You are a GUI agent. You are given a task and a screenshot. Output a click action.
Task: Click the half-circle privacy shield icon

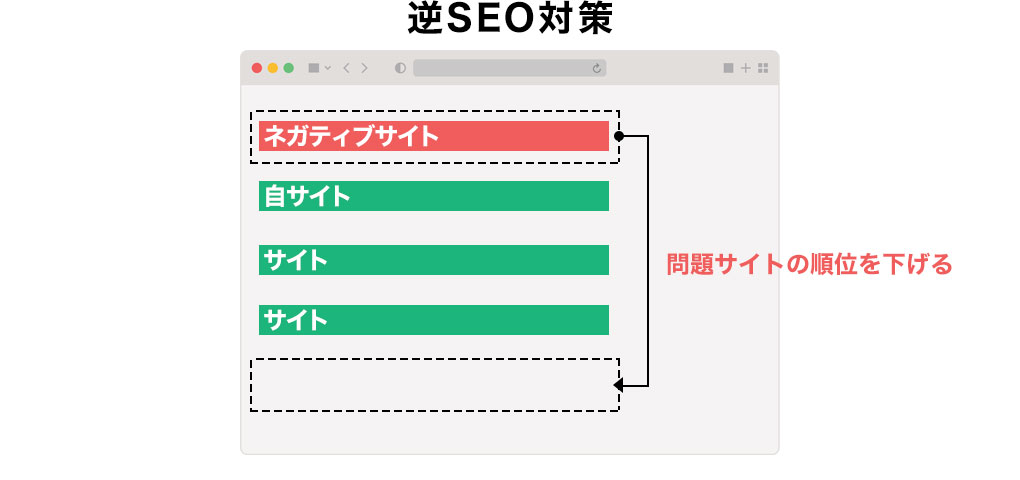tap(401, 68)
